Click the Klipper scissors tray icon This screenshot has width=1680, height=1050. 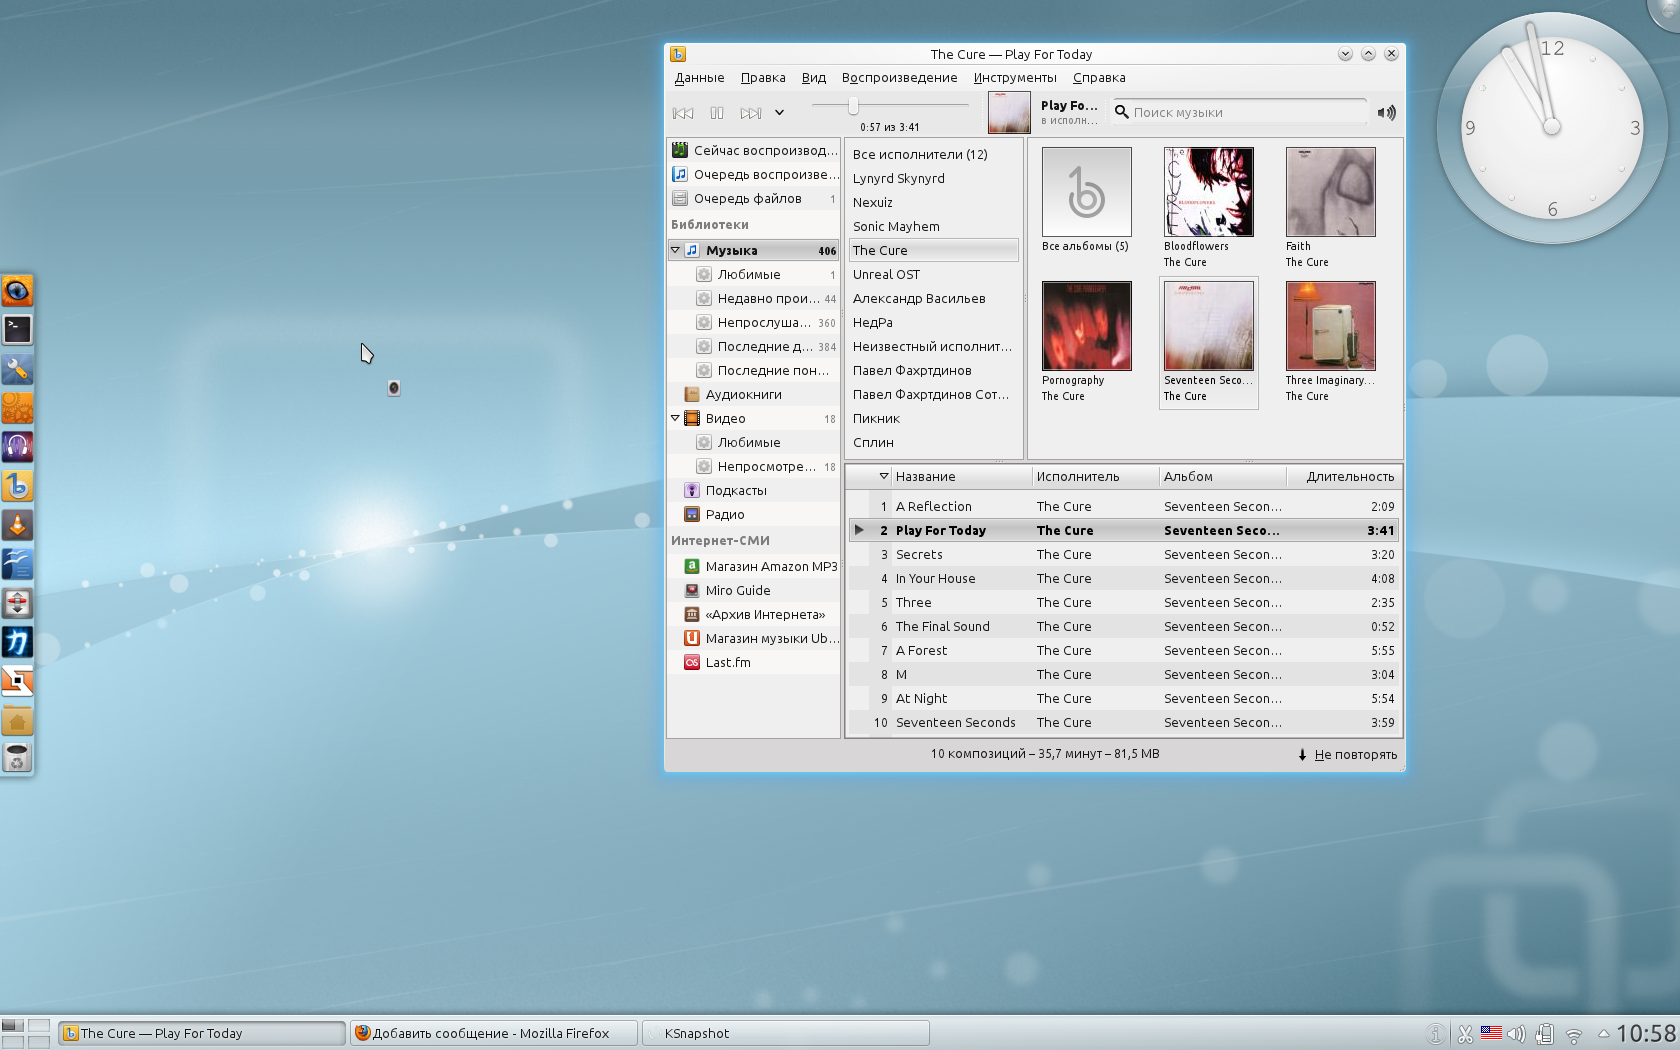pyautogui.click(x=1465, y=1034)
